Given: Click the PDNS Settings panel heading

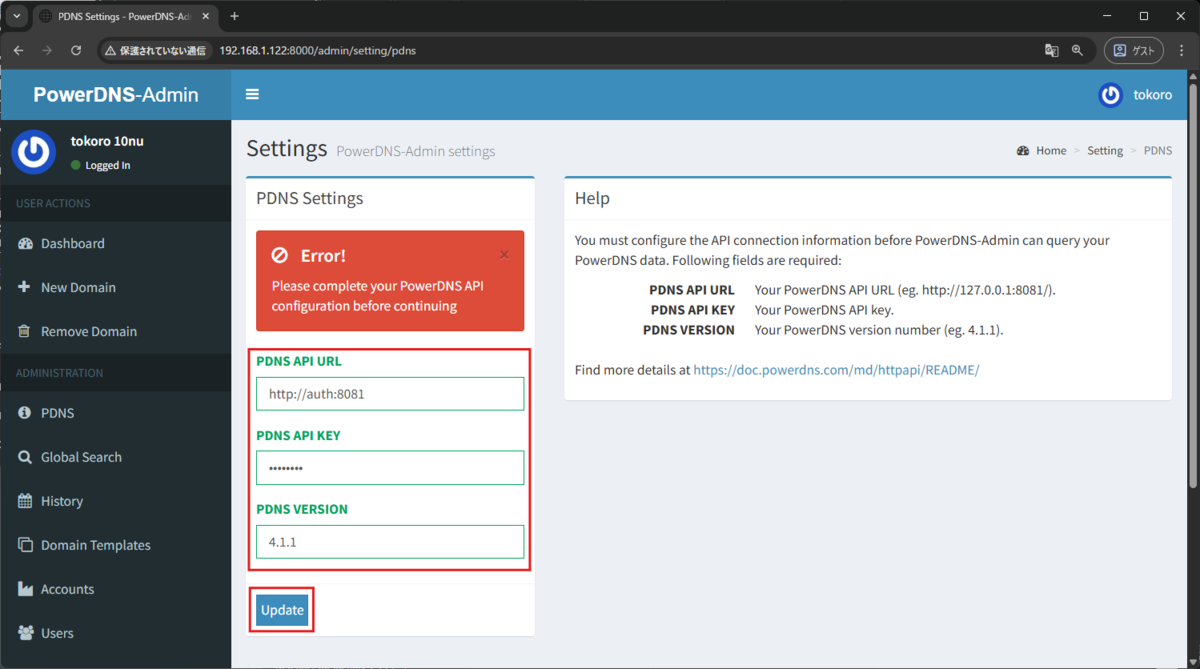Looking at the screenshot, I should (x=310, y=198).
